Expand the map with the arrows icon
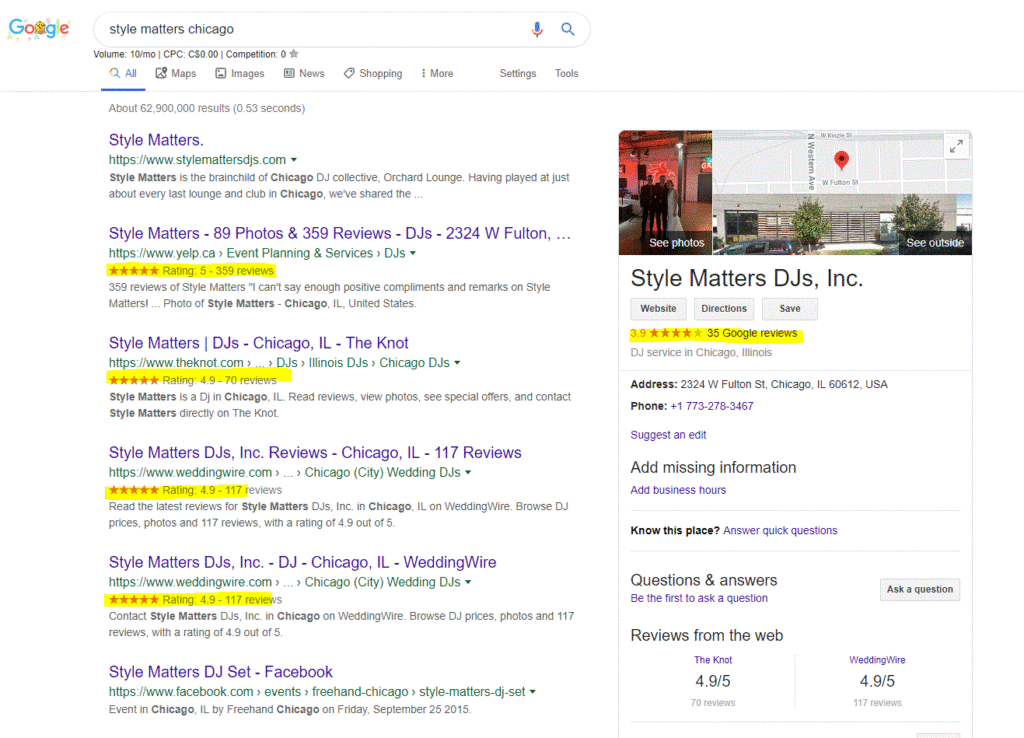 pos(956,147)
